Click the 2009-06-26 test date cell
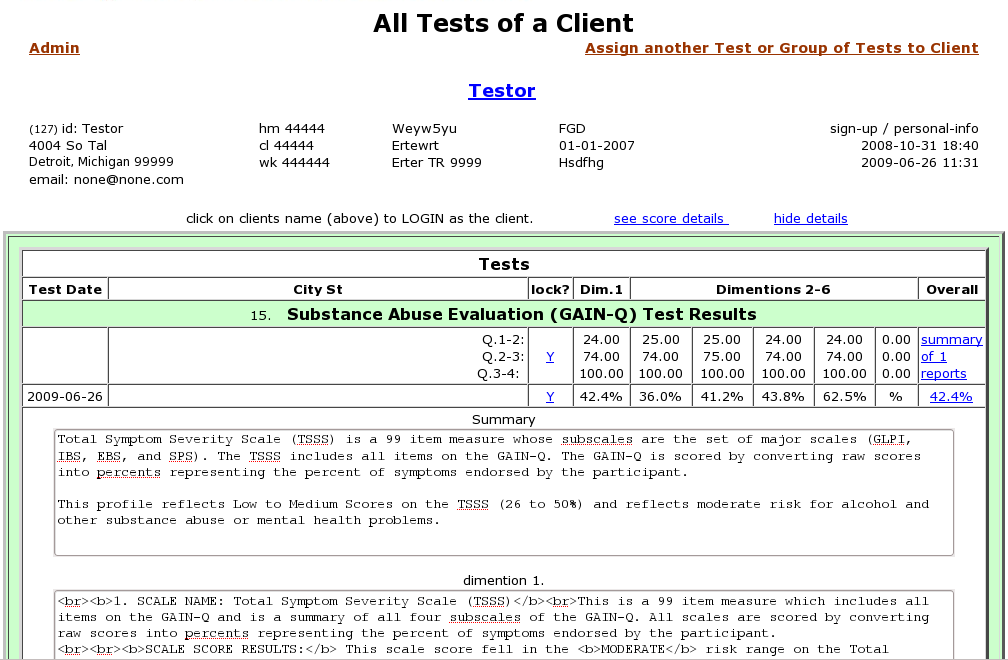1008x660 pixels. (65, 397)
